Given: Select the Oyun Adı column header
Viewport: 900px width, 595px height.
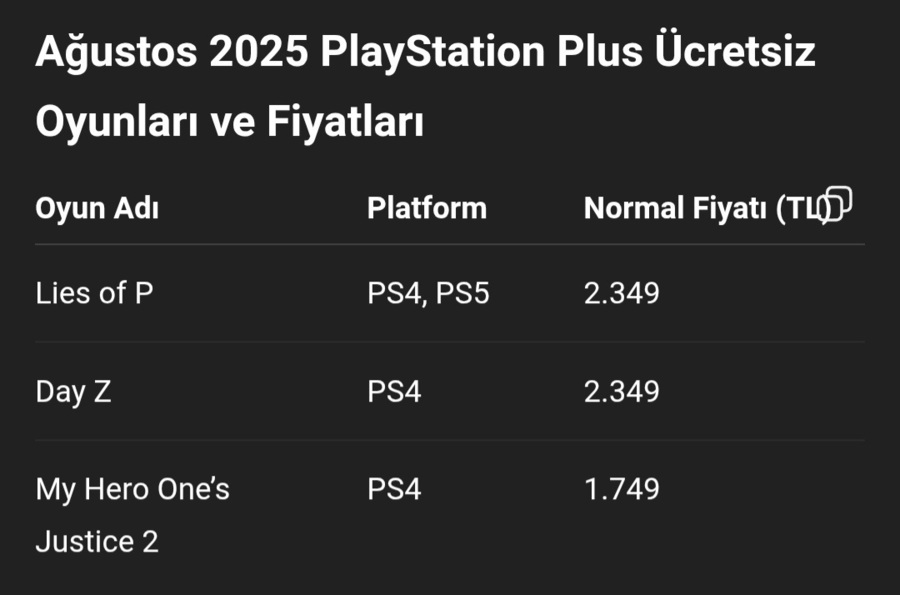Looking at the screenshot, I should pyautogui.click(x=97, y=208).
